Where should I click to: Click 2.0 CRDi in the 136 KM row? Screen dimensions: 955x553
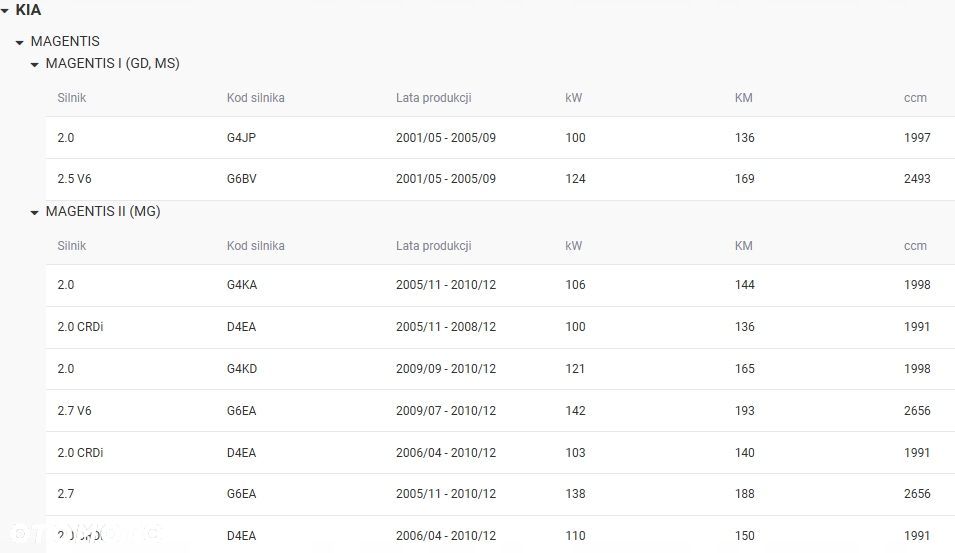tap(80, 327)
